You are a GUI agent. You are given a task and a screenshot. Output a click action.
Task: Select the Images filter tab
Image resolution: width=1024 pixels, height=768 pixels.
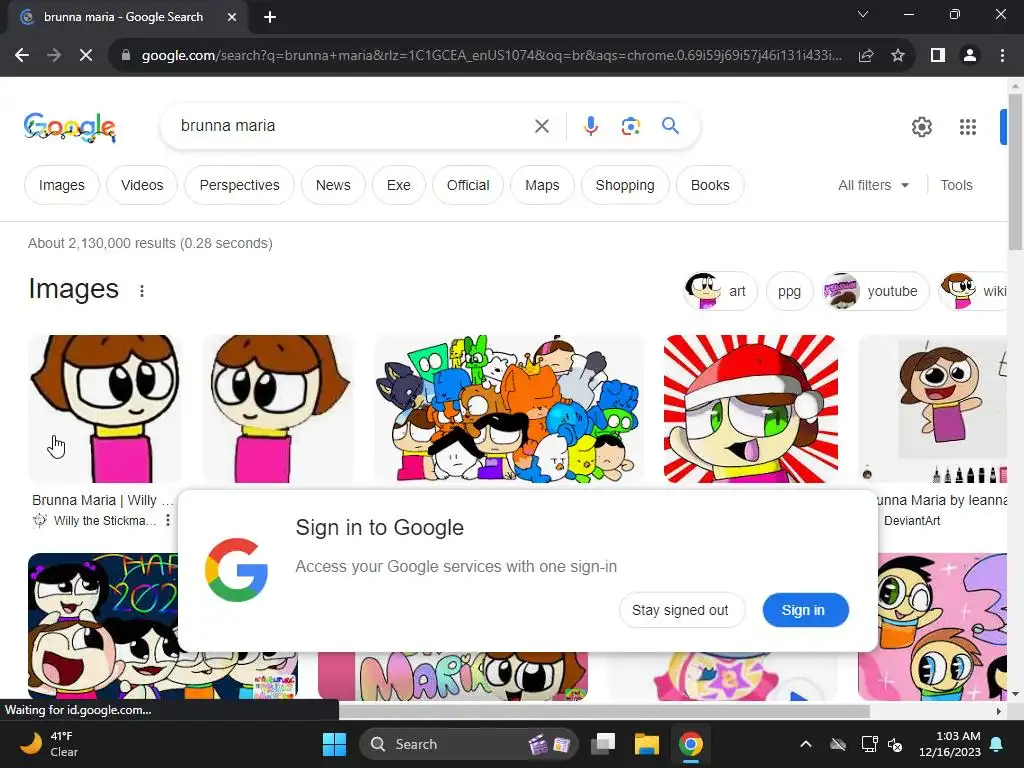click(61, 185)
